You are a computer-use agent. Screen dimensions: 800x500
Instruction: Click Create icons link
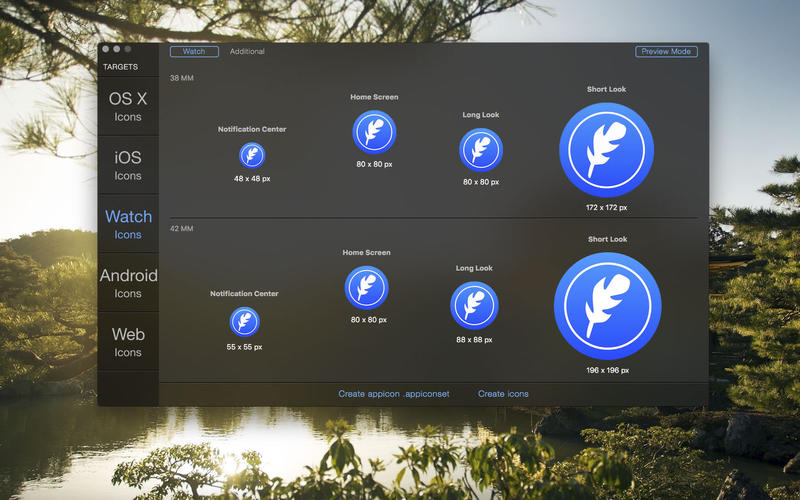pyautogui.click(x=503, y=394)
